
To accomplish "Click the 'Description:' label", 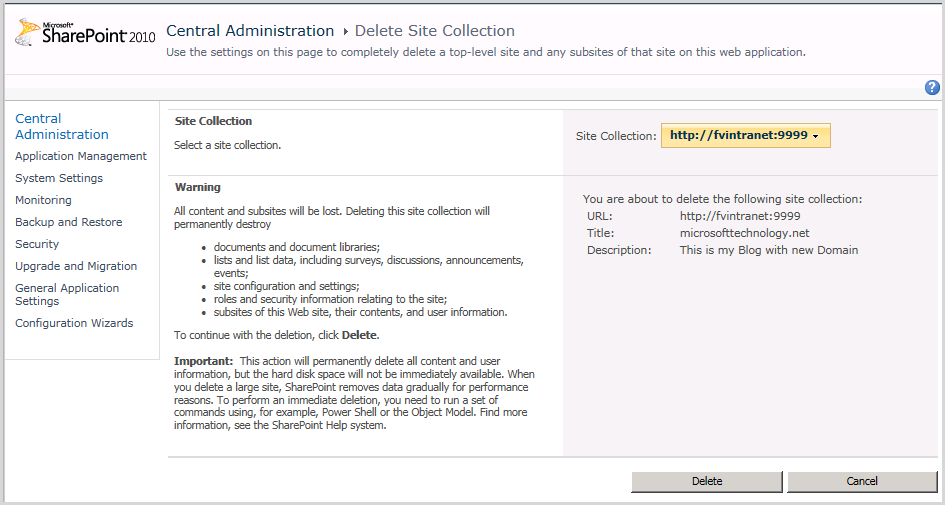I will click(x=619, y=249).
